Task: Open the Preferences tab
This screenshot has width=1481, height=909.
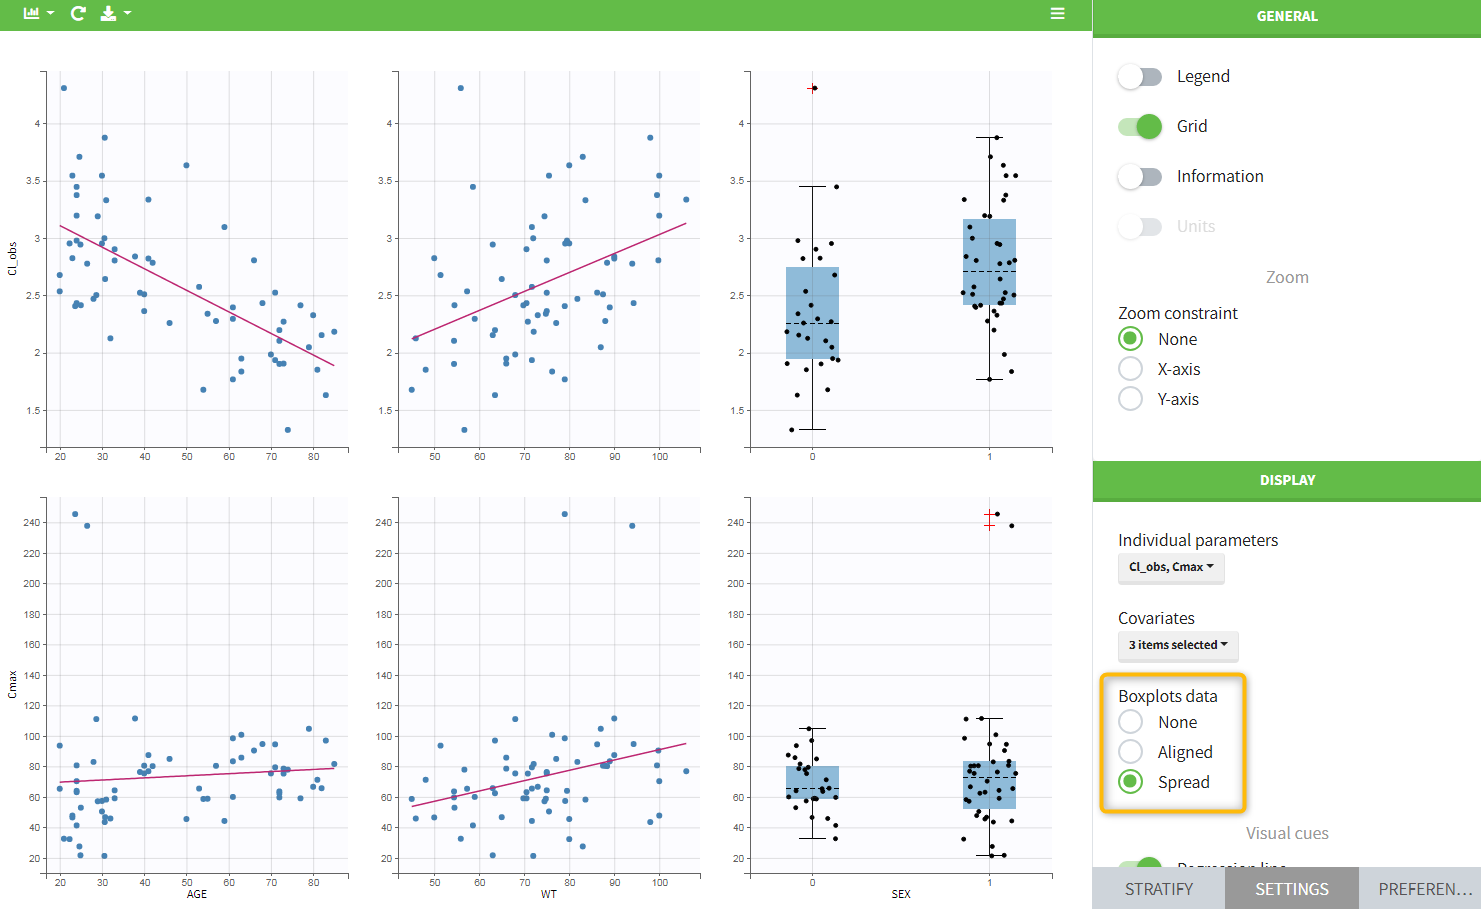Action: coord(1424,889)
